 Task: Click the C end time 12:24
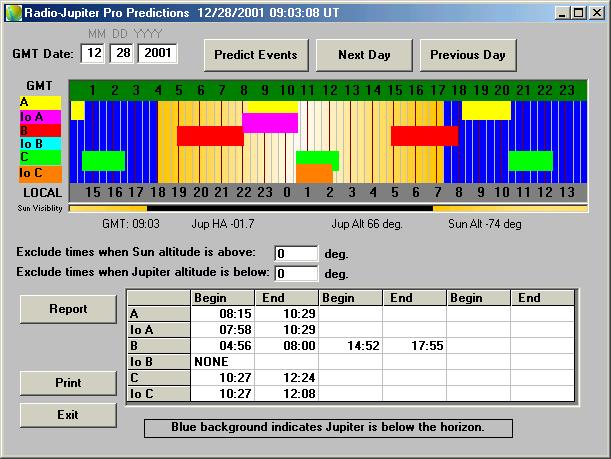pyautogui.click(x=286, y=378)
